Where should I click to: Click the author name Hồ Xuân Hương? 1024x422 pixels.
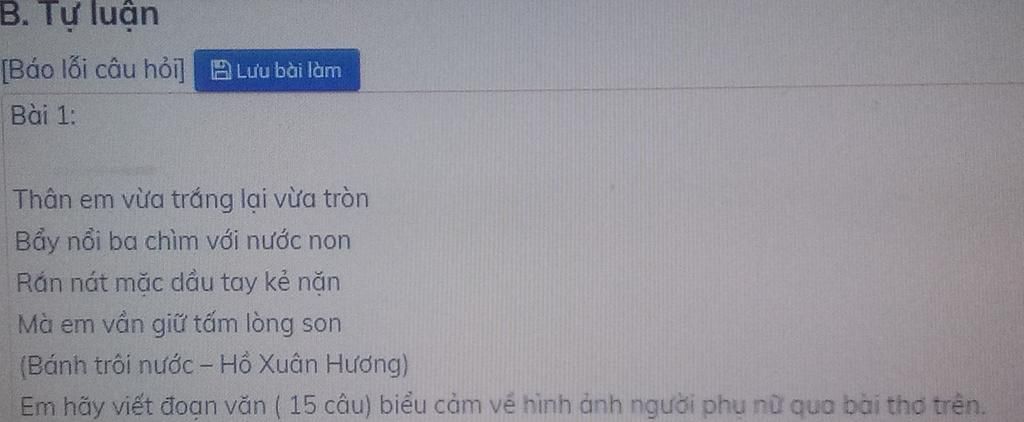[311, 365]
